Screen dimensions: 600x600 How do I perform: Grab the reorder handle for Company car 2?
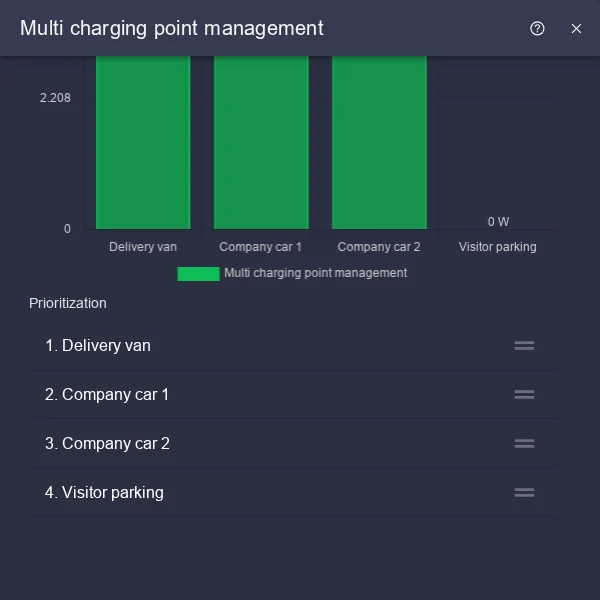[524, 443]
